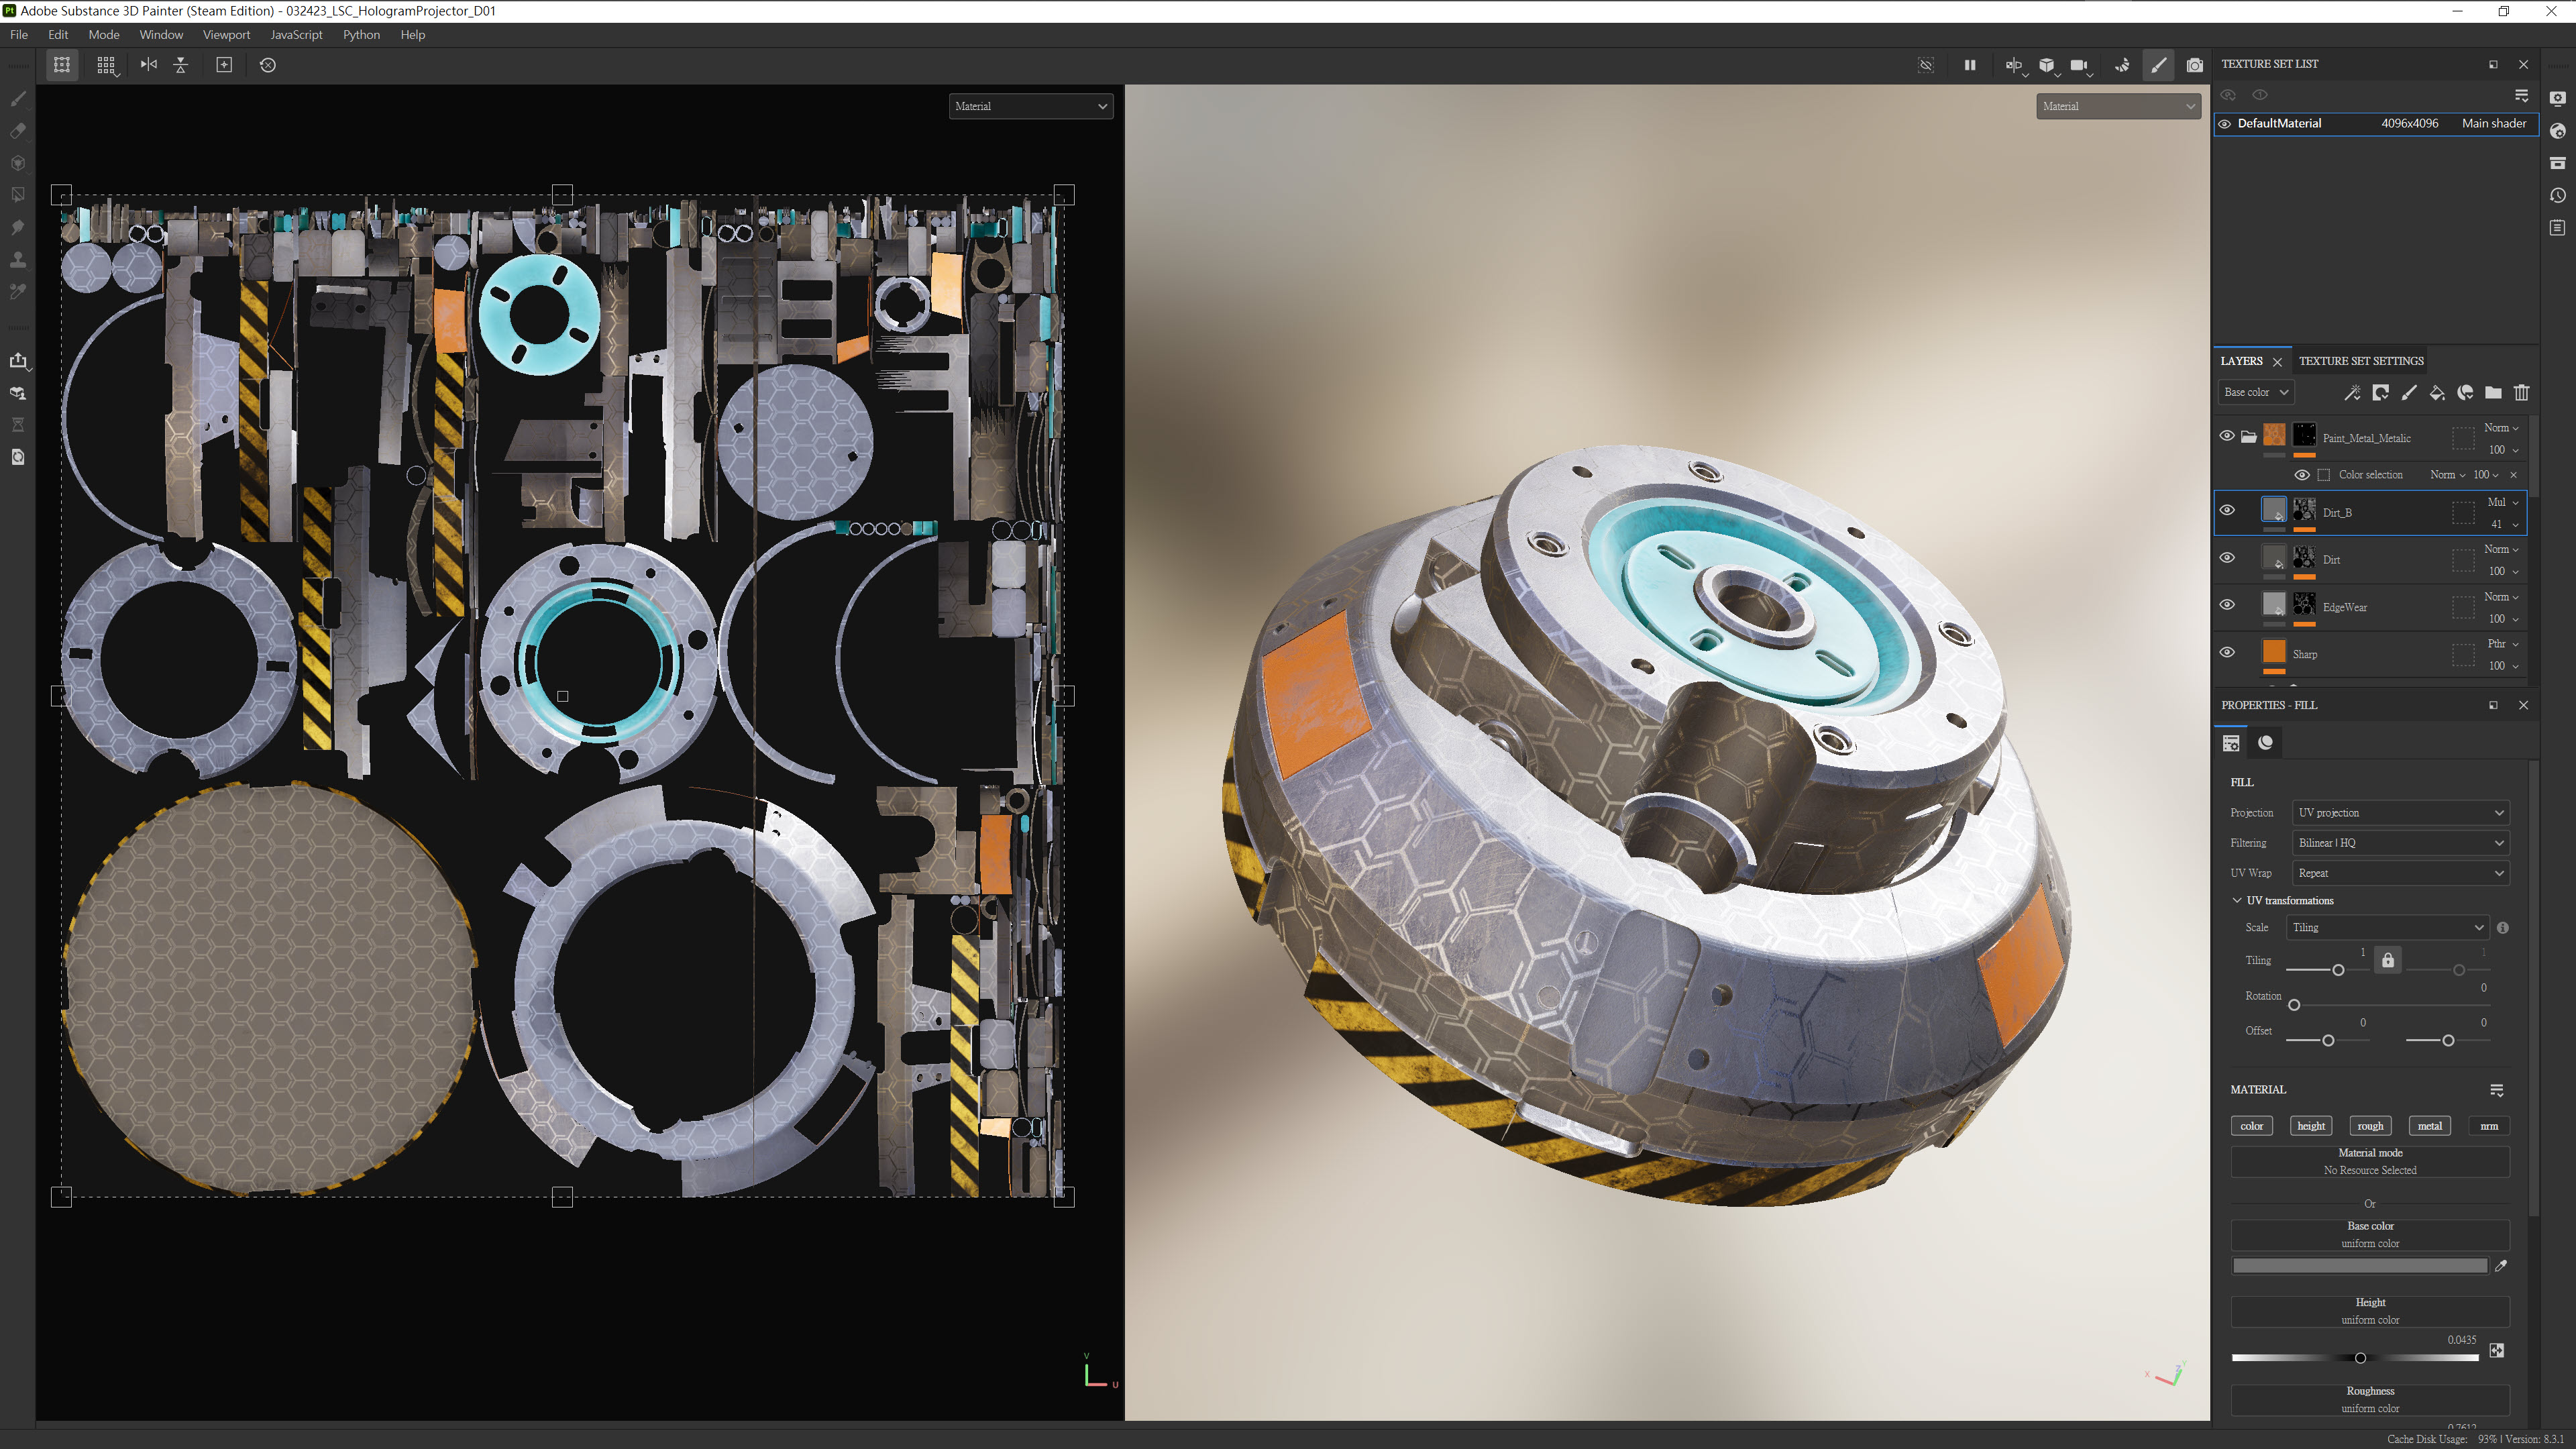Toggle the metal channel button
The height and width of the screenshot is (1449, 2576).
(2429, 1126)
